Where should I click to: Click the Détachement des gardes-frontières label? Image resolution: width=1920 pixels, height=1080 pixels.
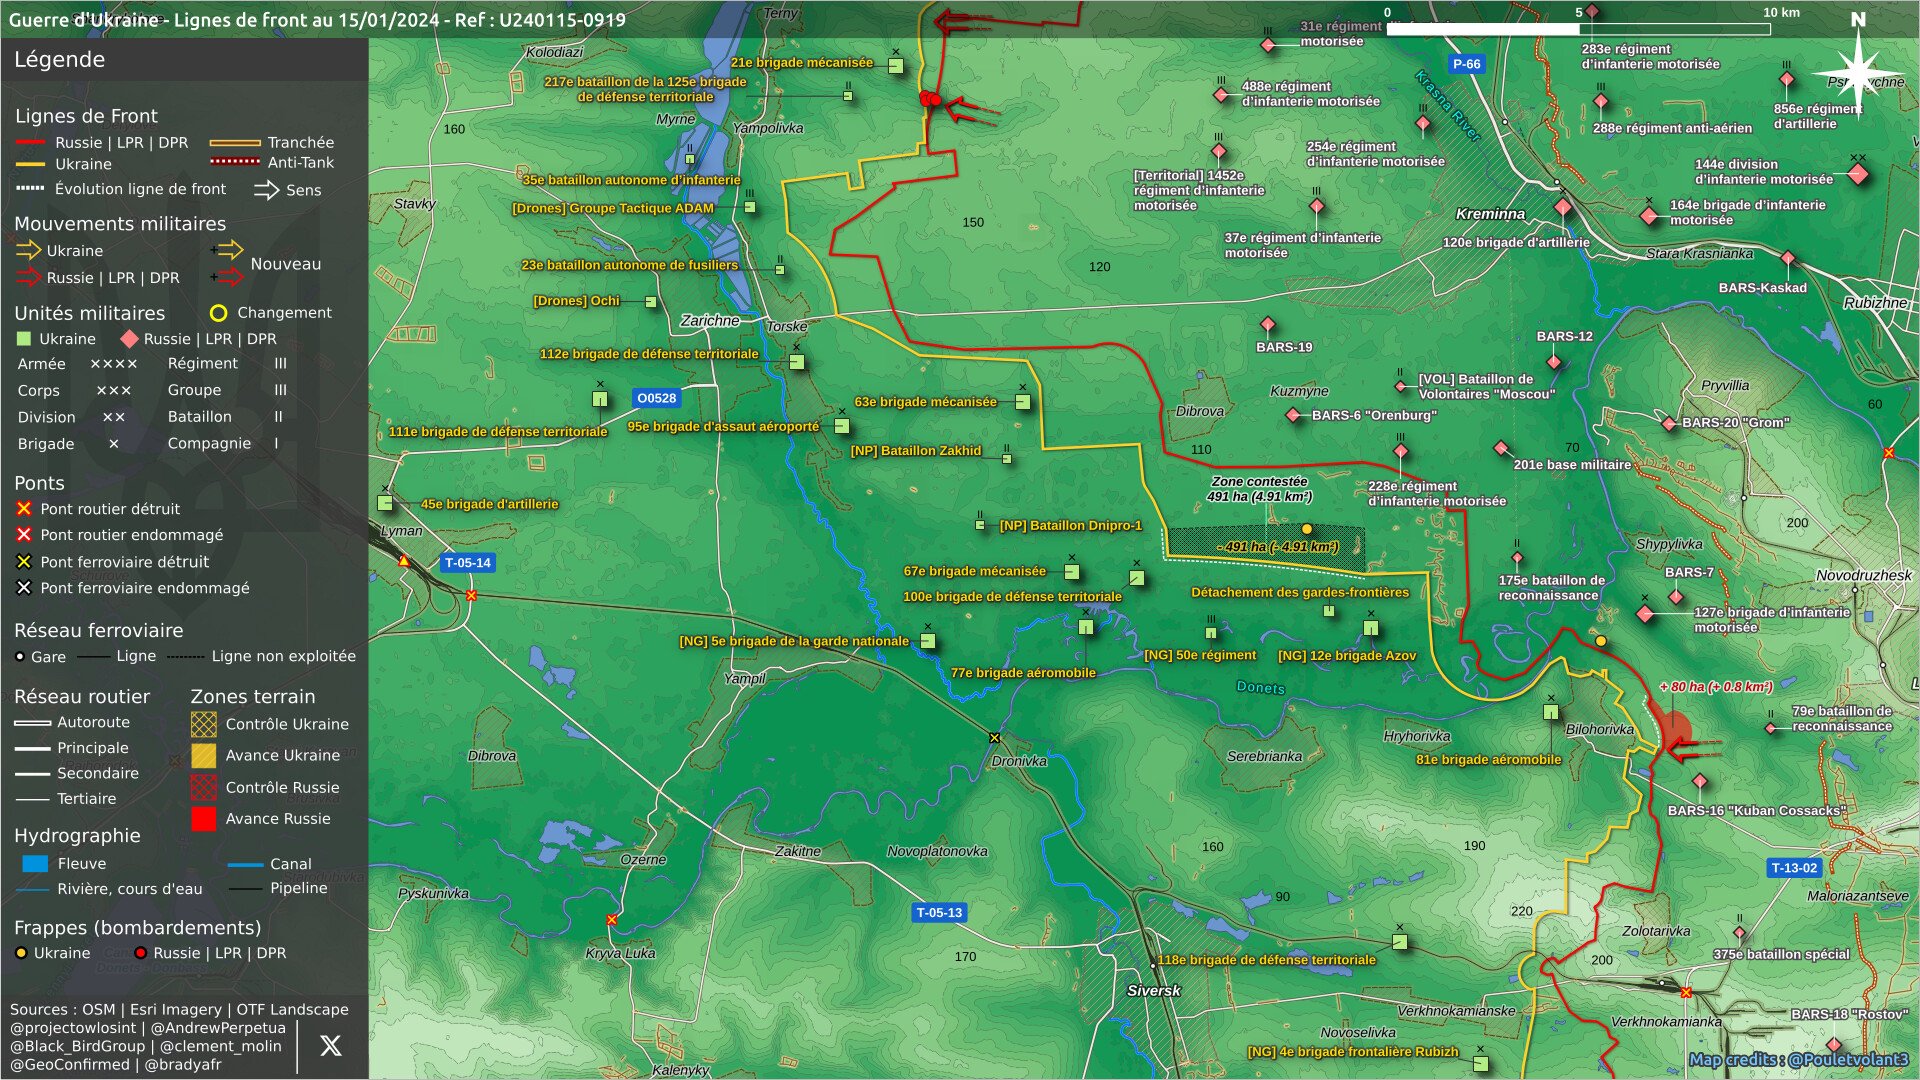(x=1300, y=593)
